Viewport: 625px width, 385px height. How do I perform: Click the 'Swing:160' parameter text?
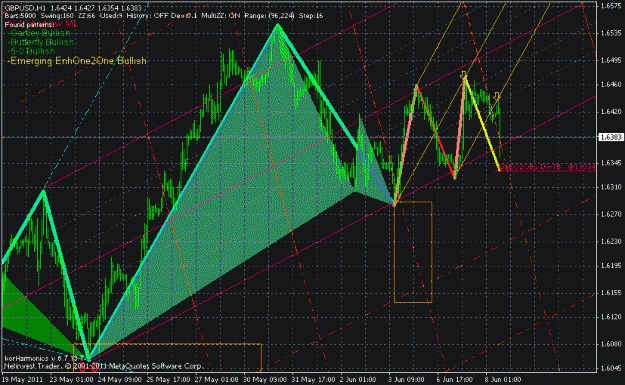tap(56, 16)
